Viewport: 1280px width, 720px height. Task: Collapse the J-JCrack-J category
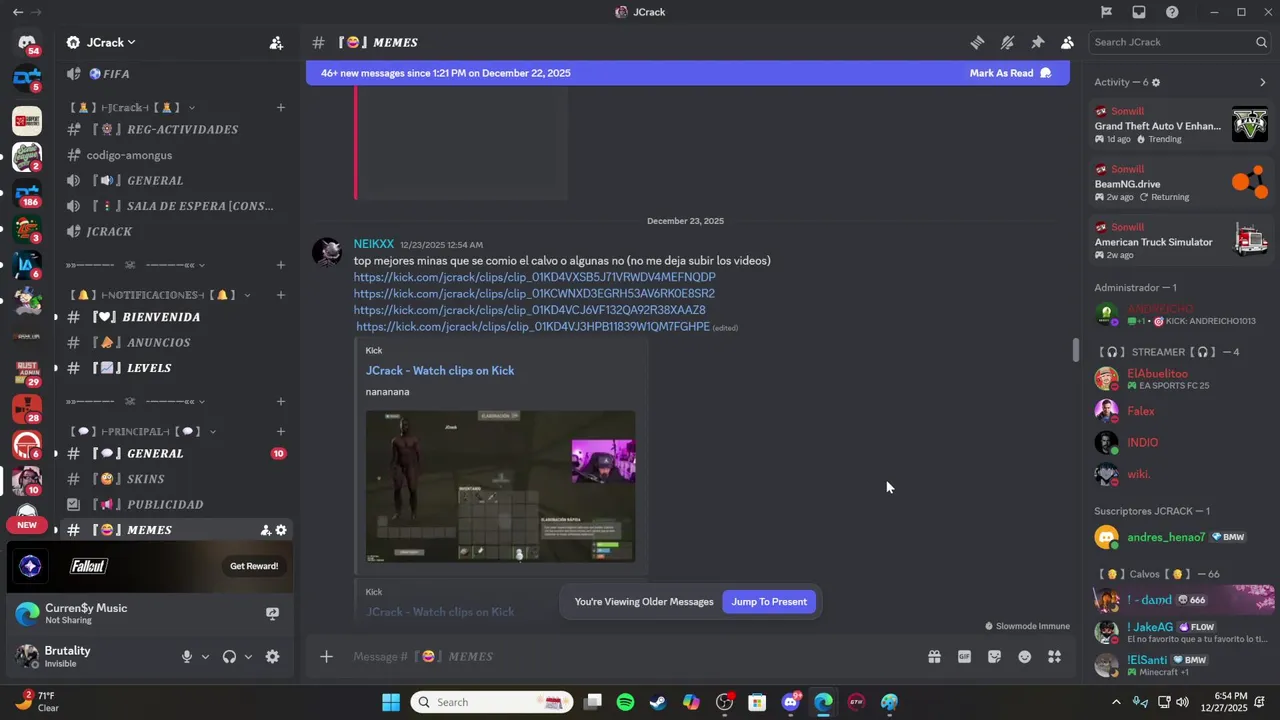(132, 107)
